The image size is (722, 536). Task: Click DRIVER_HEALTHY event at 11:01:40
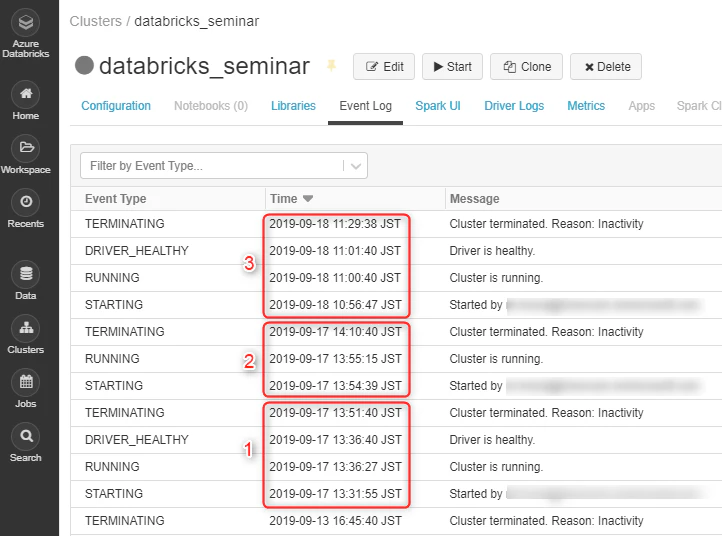[137, 251]
